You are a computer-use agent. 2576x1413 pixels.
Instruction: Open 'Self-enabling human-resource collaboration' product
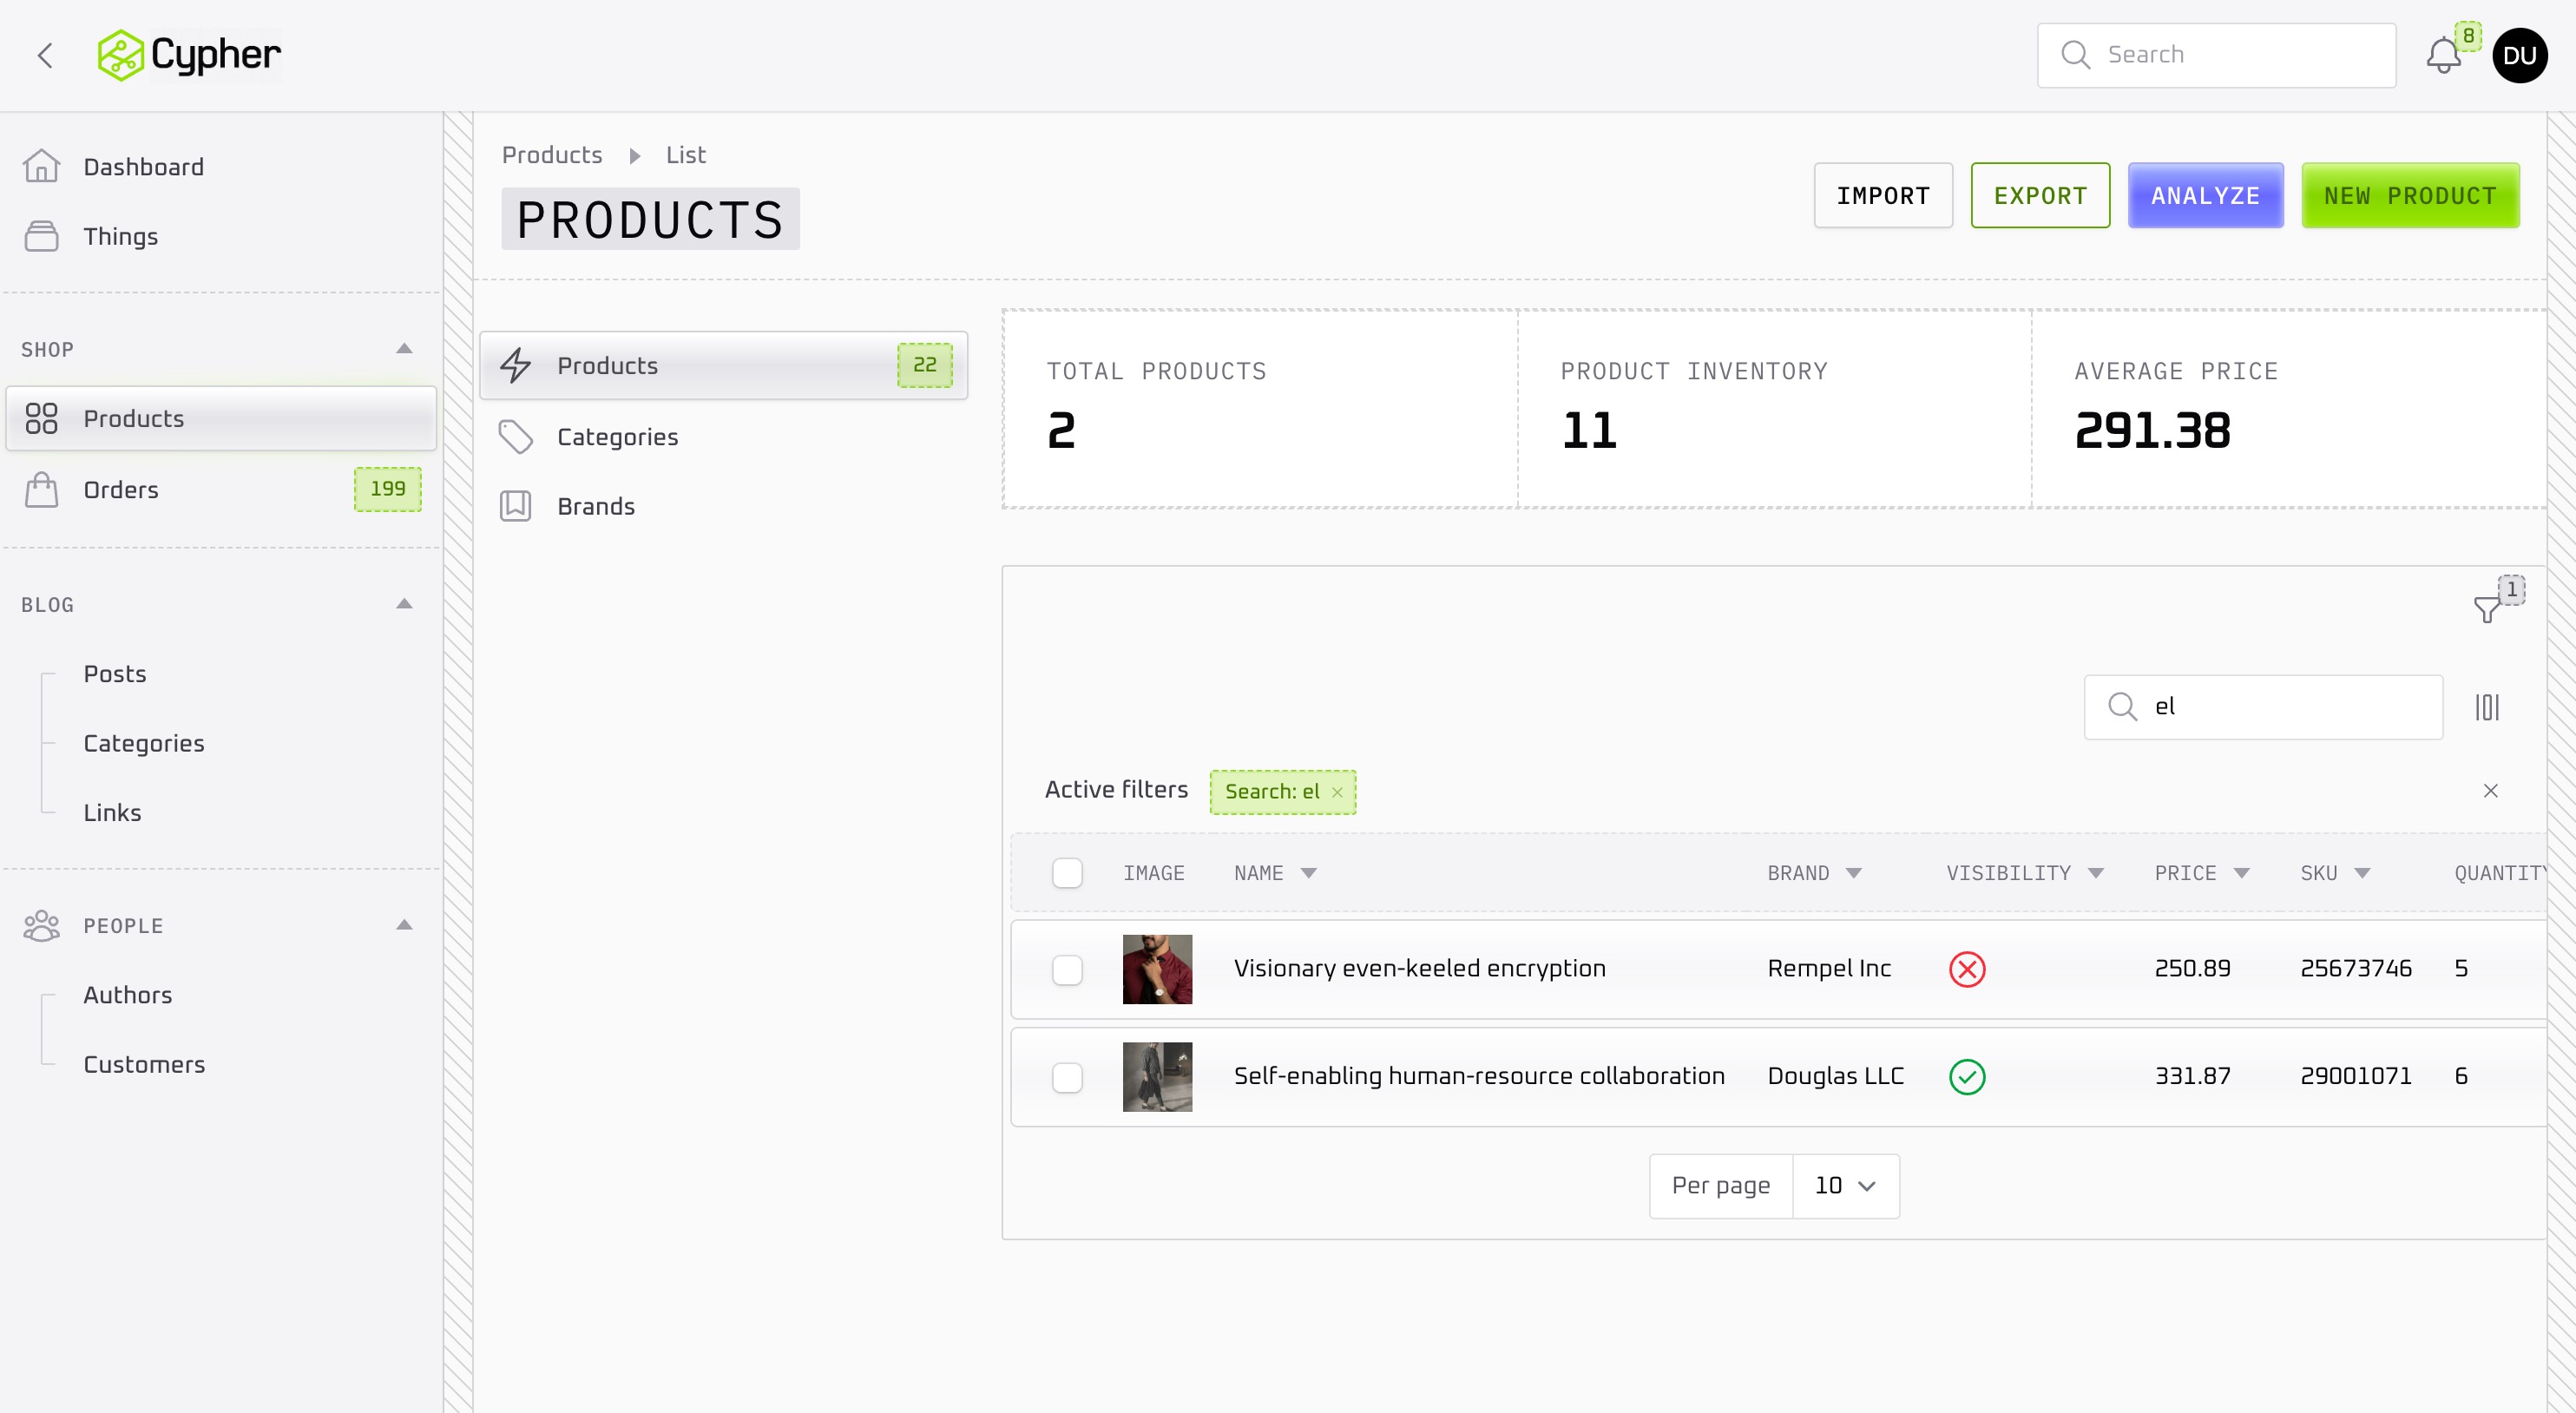(x=1479, y=1076)
